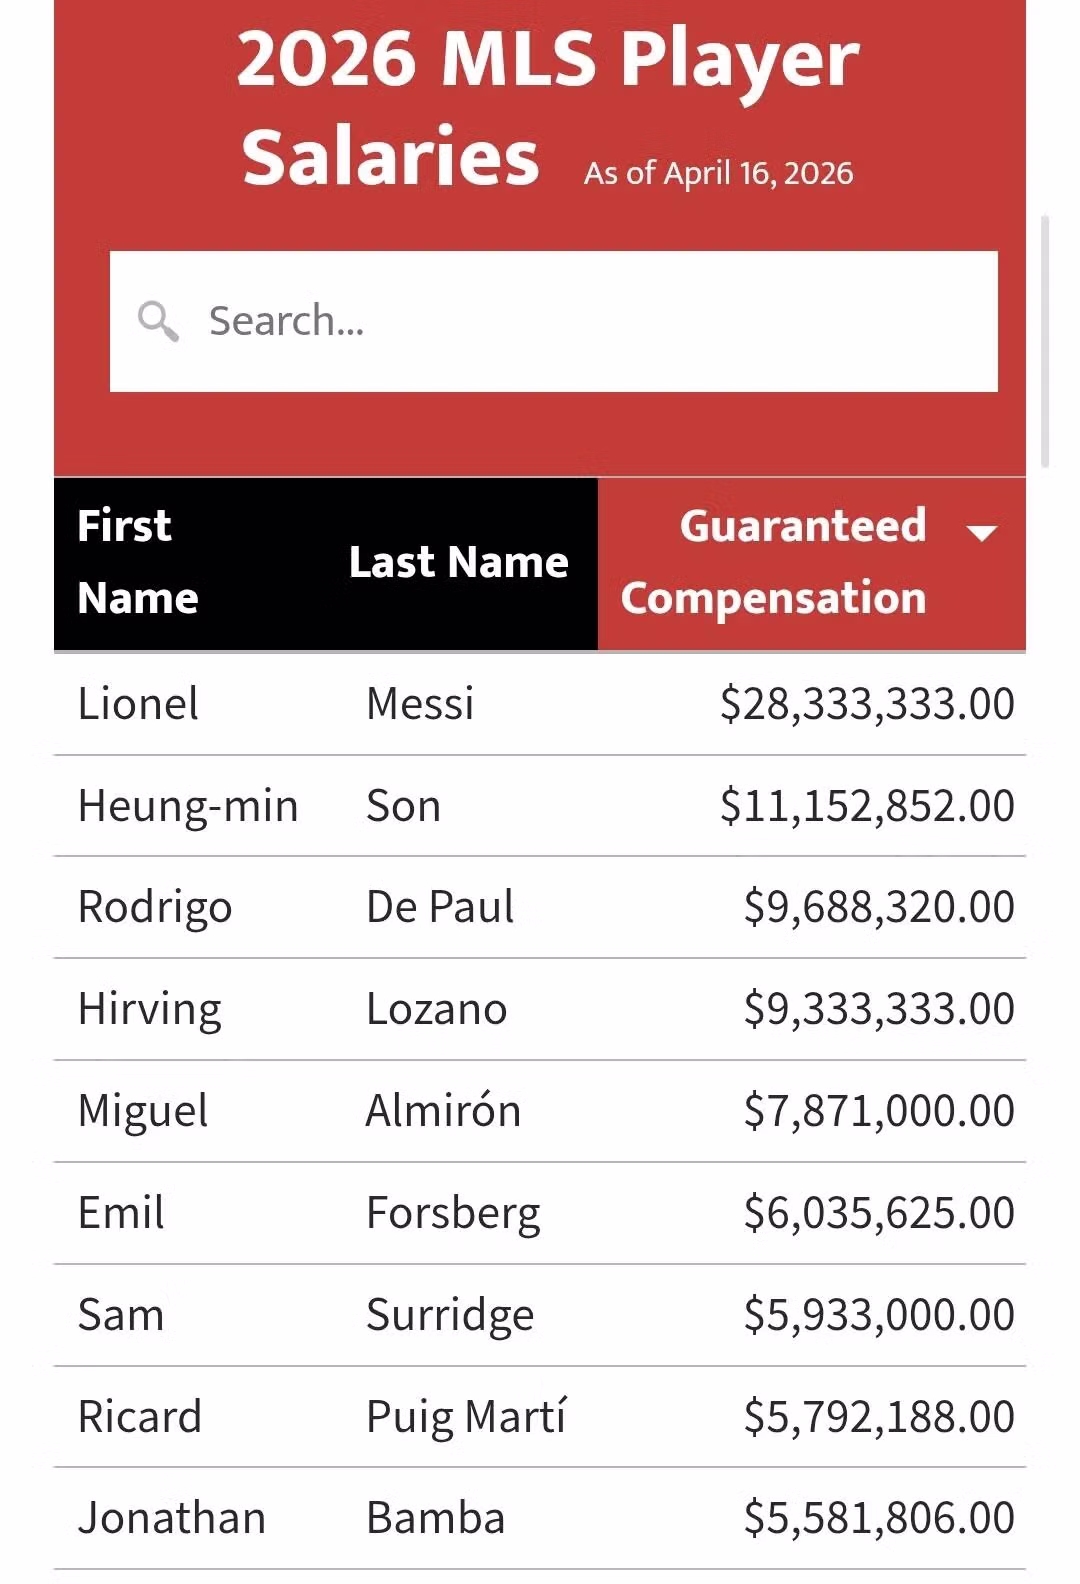1080x1584 pixels.
Task: Click the Puig Martí last name cell
Action: (466, 1417)
